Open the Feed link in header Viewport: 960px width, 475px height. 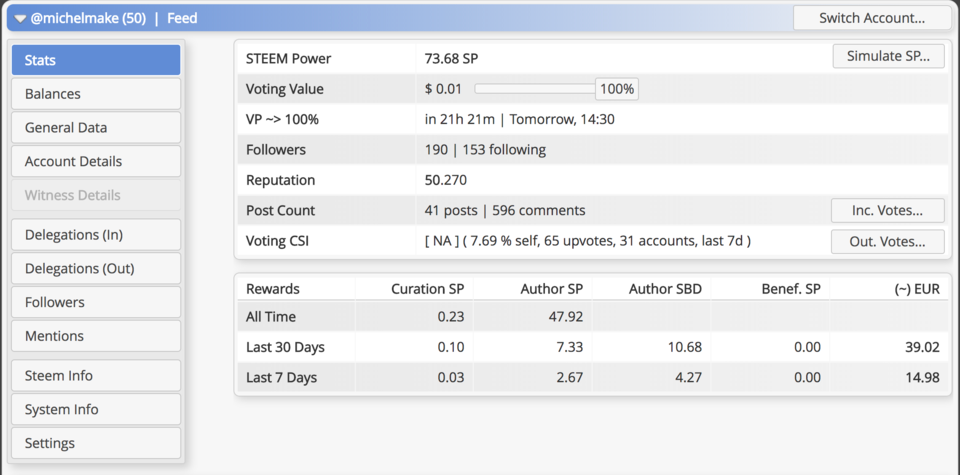click(182, 18)
